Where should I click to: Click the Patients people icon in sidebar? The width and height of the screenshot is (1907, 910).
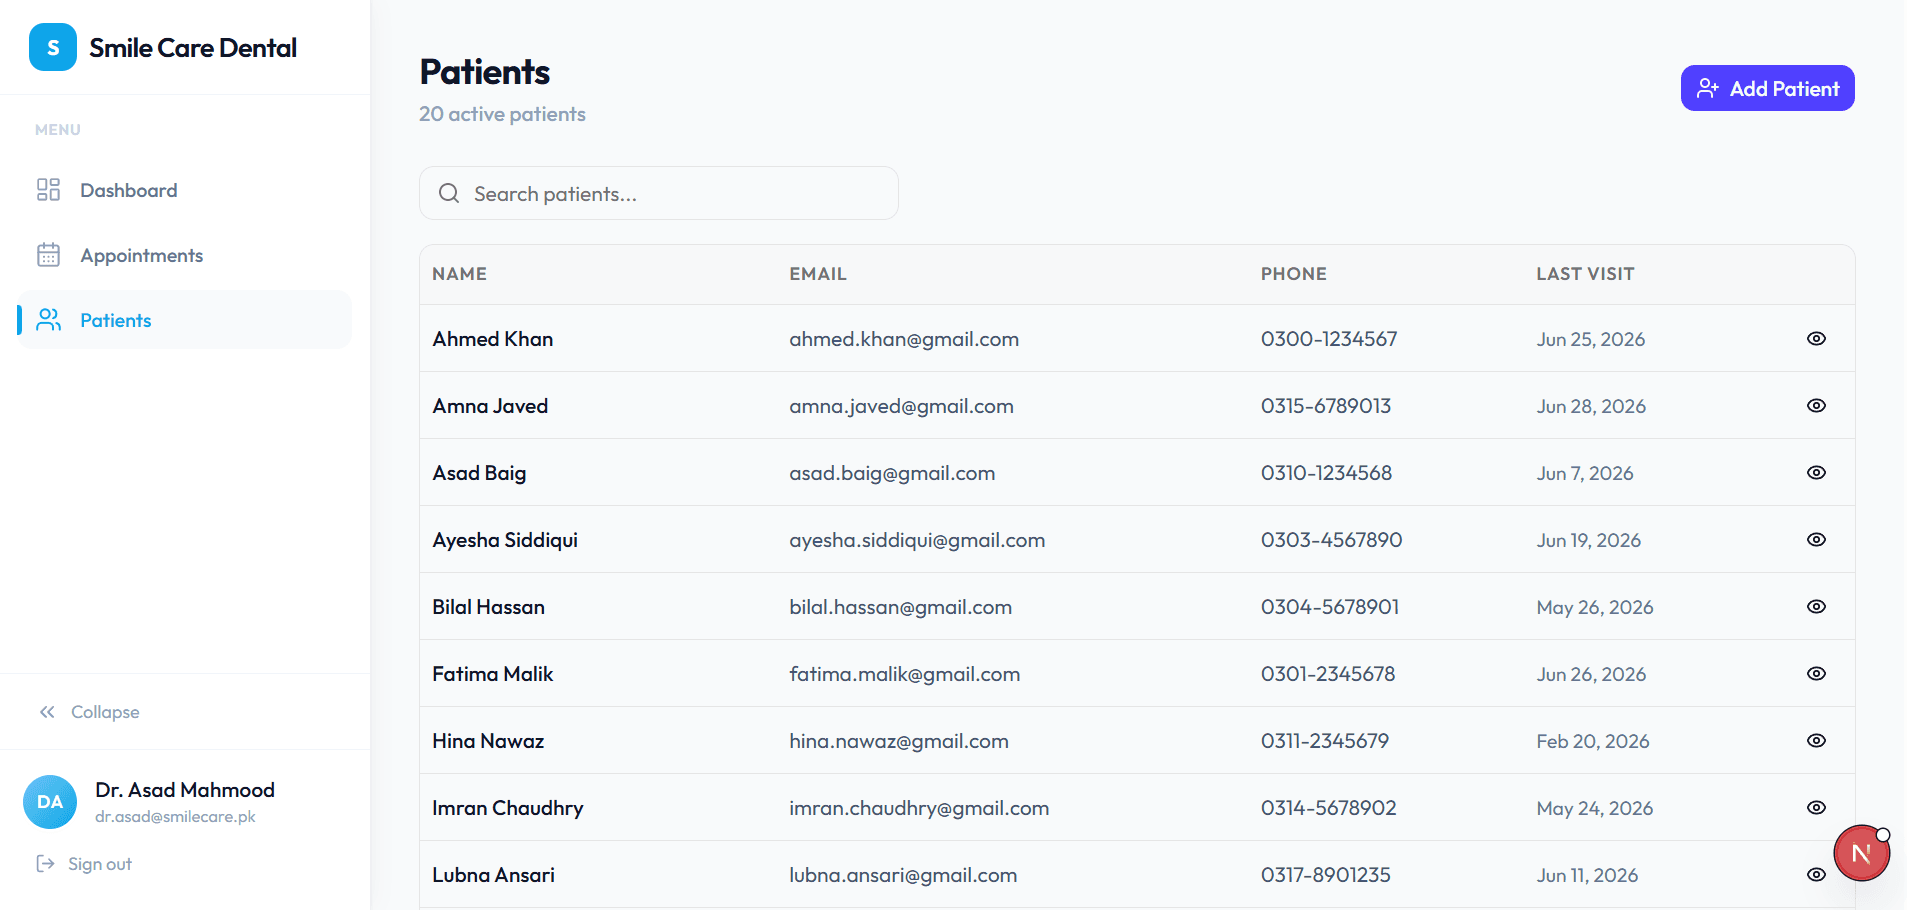48,320
